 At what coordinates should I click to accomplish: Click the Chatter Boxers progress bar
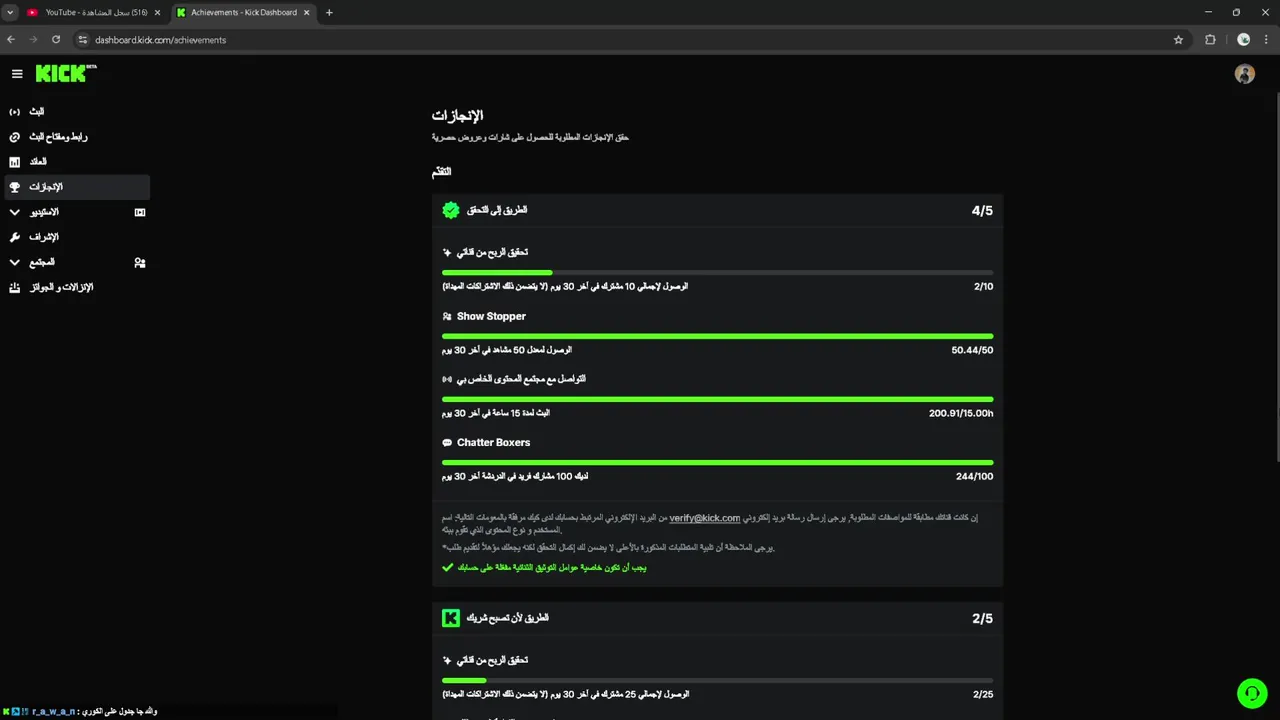pyautogui.click(x=717, y=463)
